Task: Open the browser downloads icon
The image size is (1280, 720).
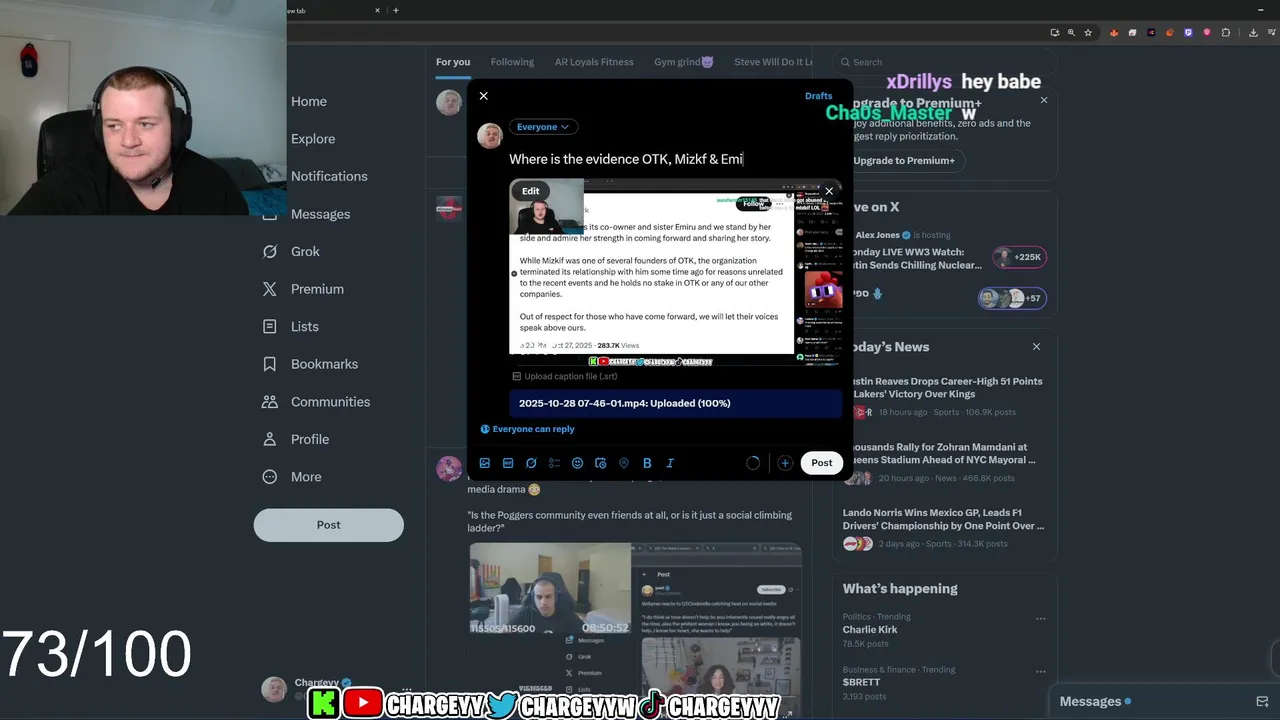Action: click(x=1253, y=32)
